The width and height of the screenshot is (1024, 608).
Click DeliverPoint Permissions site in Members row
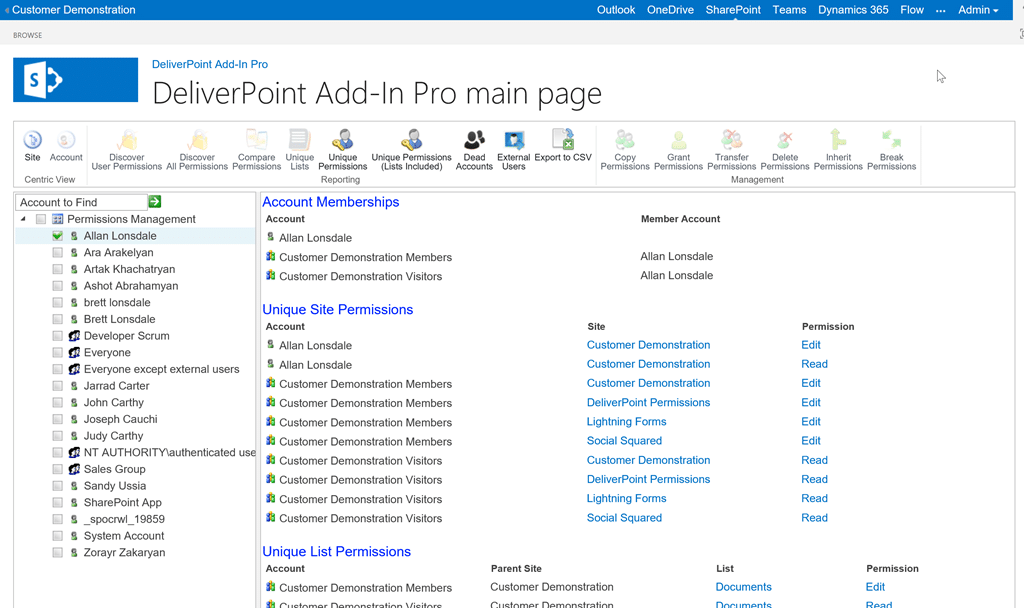click(648, 402)
